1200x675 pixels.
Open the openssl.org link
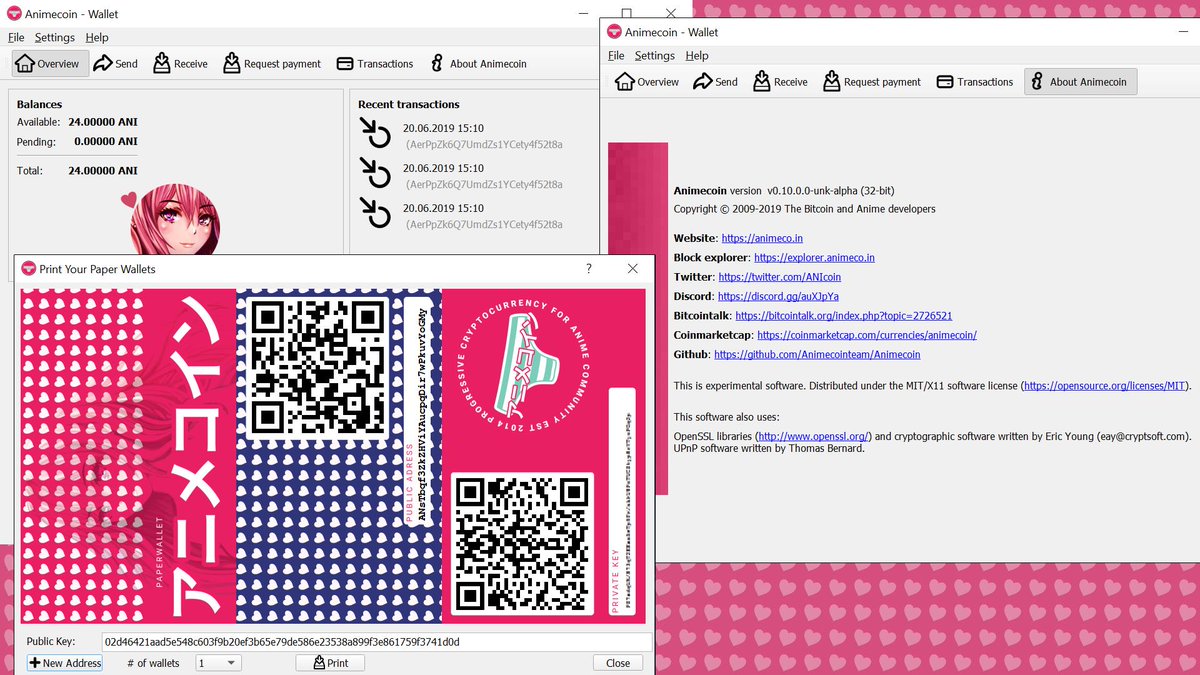point(814,436)
